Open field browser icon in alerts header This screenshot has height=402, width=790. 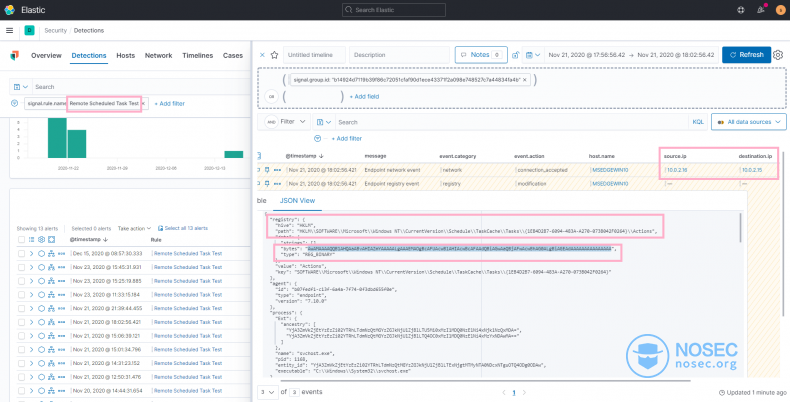[x=31, y=239]
